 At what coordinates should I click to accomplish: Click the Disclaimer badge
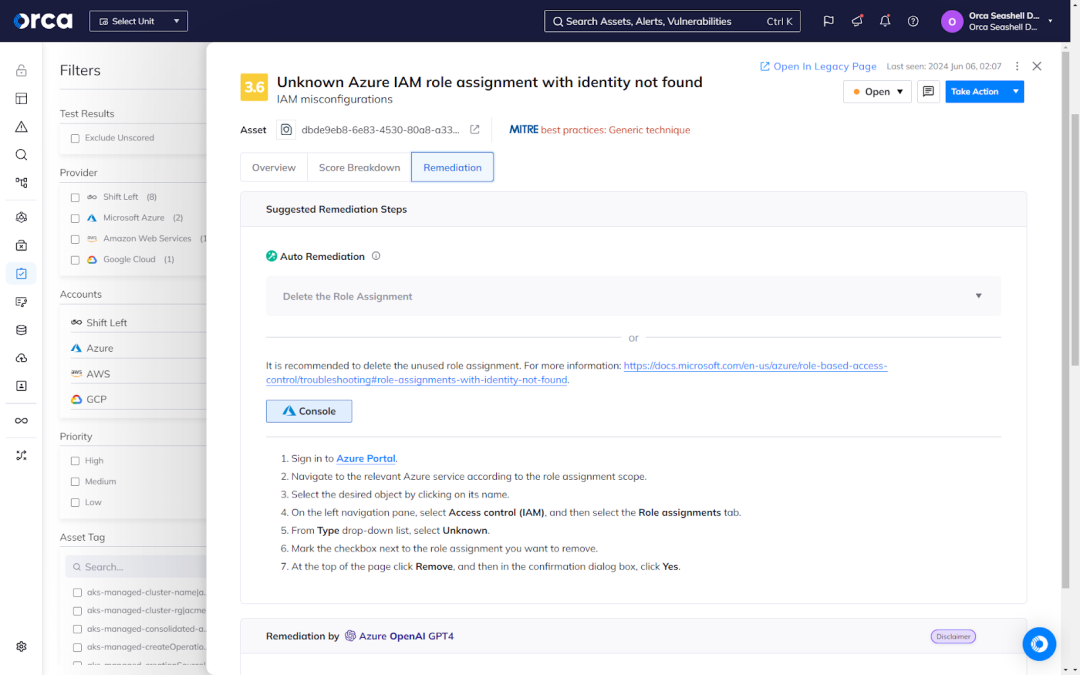[953, 636]
